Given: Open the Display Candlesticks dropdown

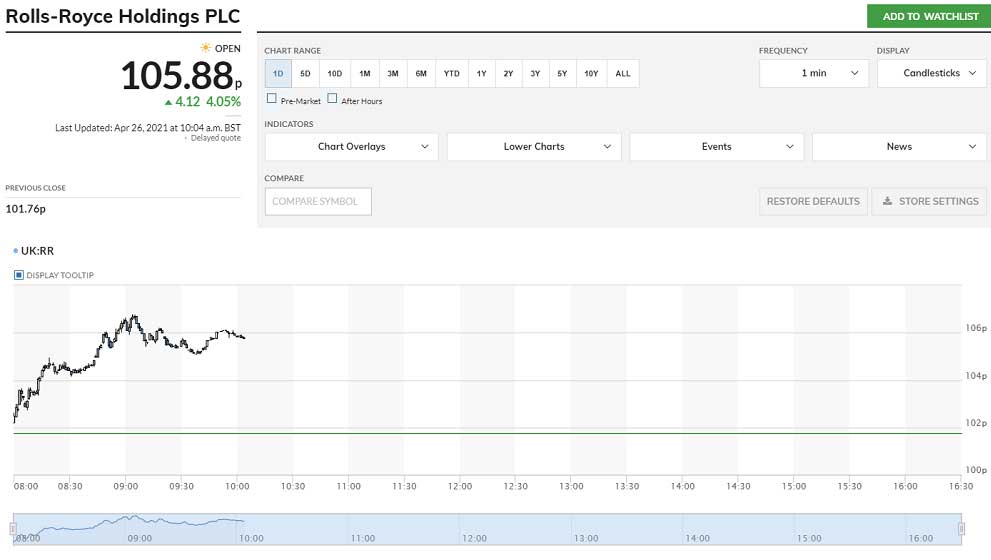Looking at the screenshot, I should [932, 73].
